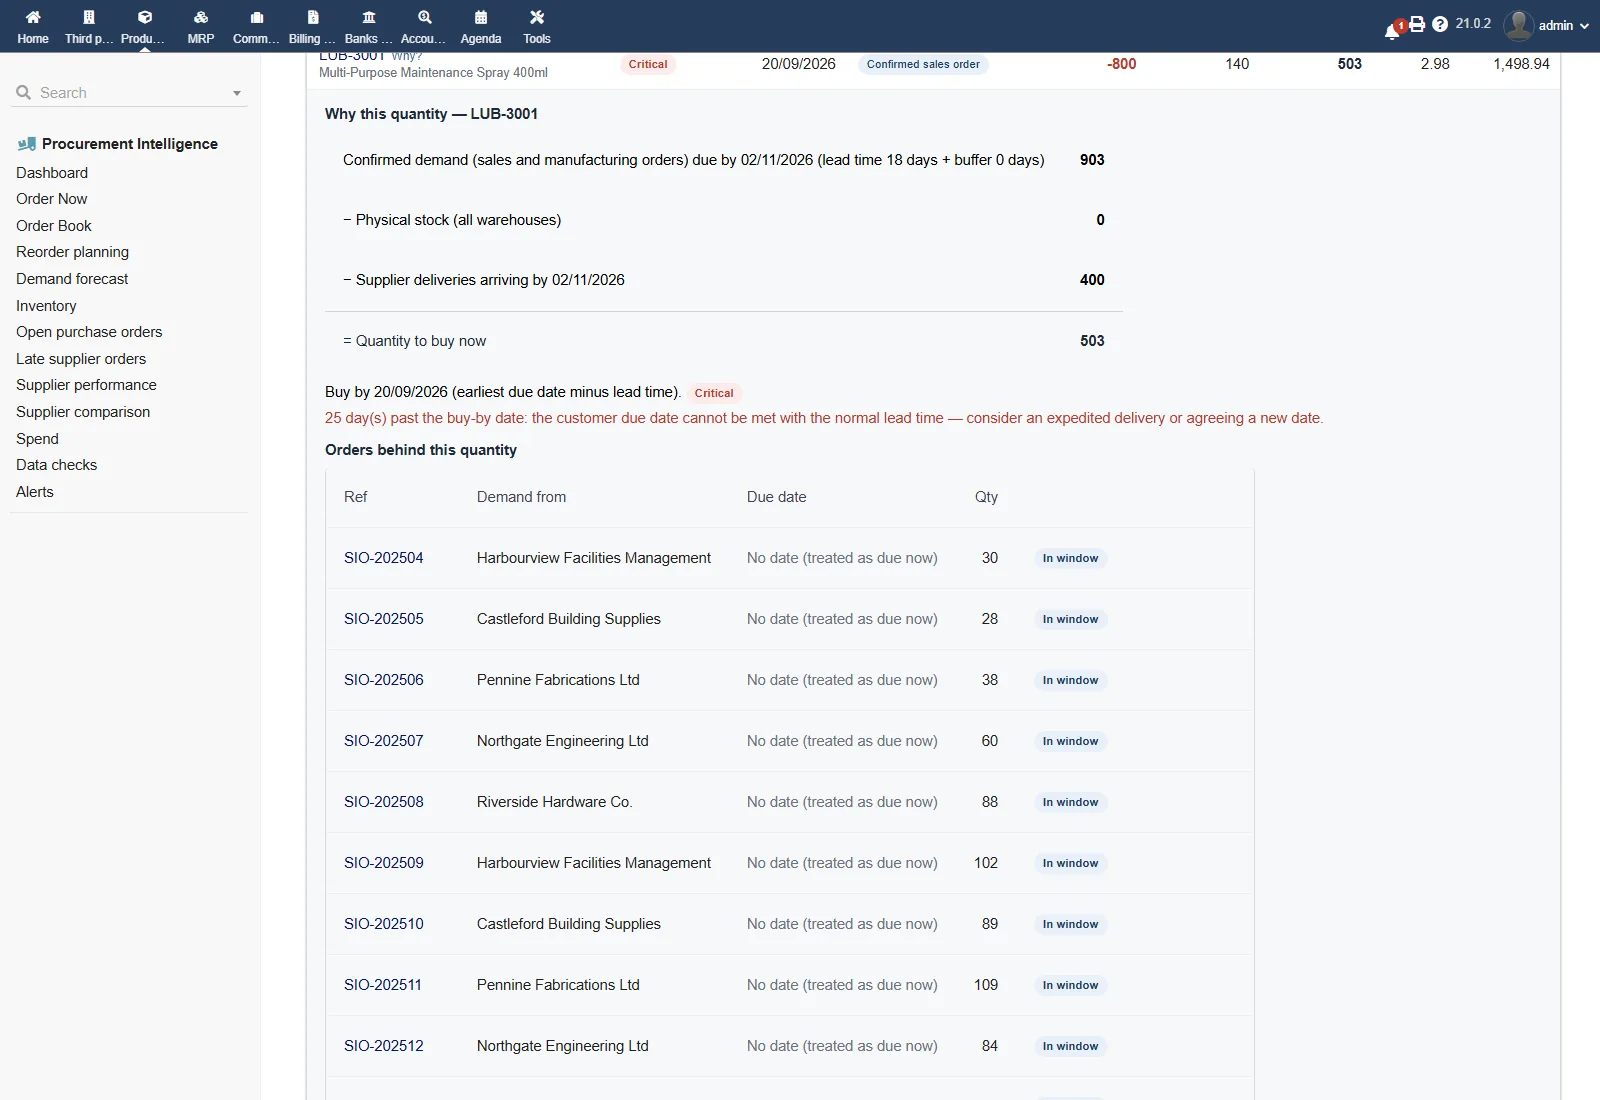Open sales order SIO-202507
This screenshot has height=1100, width=1600.
pos(384,741)
